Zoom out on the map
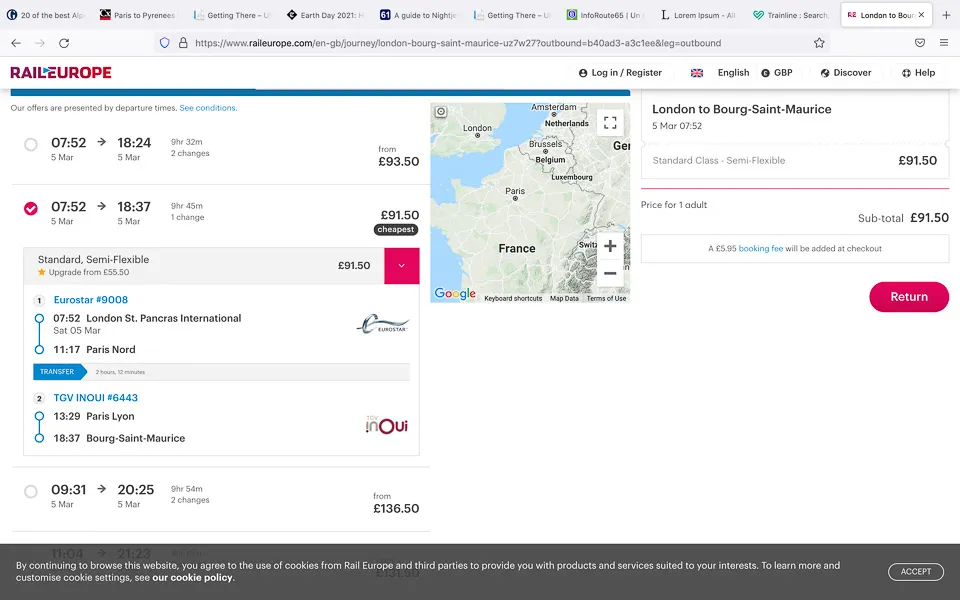 610,273
